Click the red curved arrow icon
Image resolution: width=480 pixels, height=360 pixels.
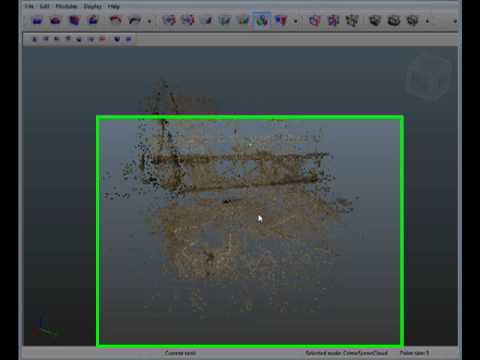116,21
